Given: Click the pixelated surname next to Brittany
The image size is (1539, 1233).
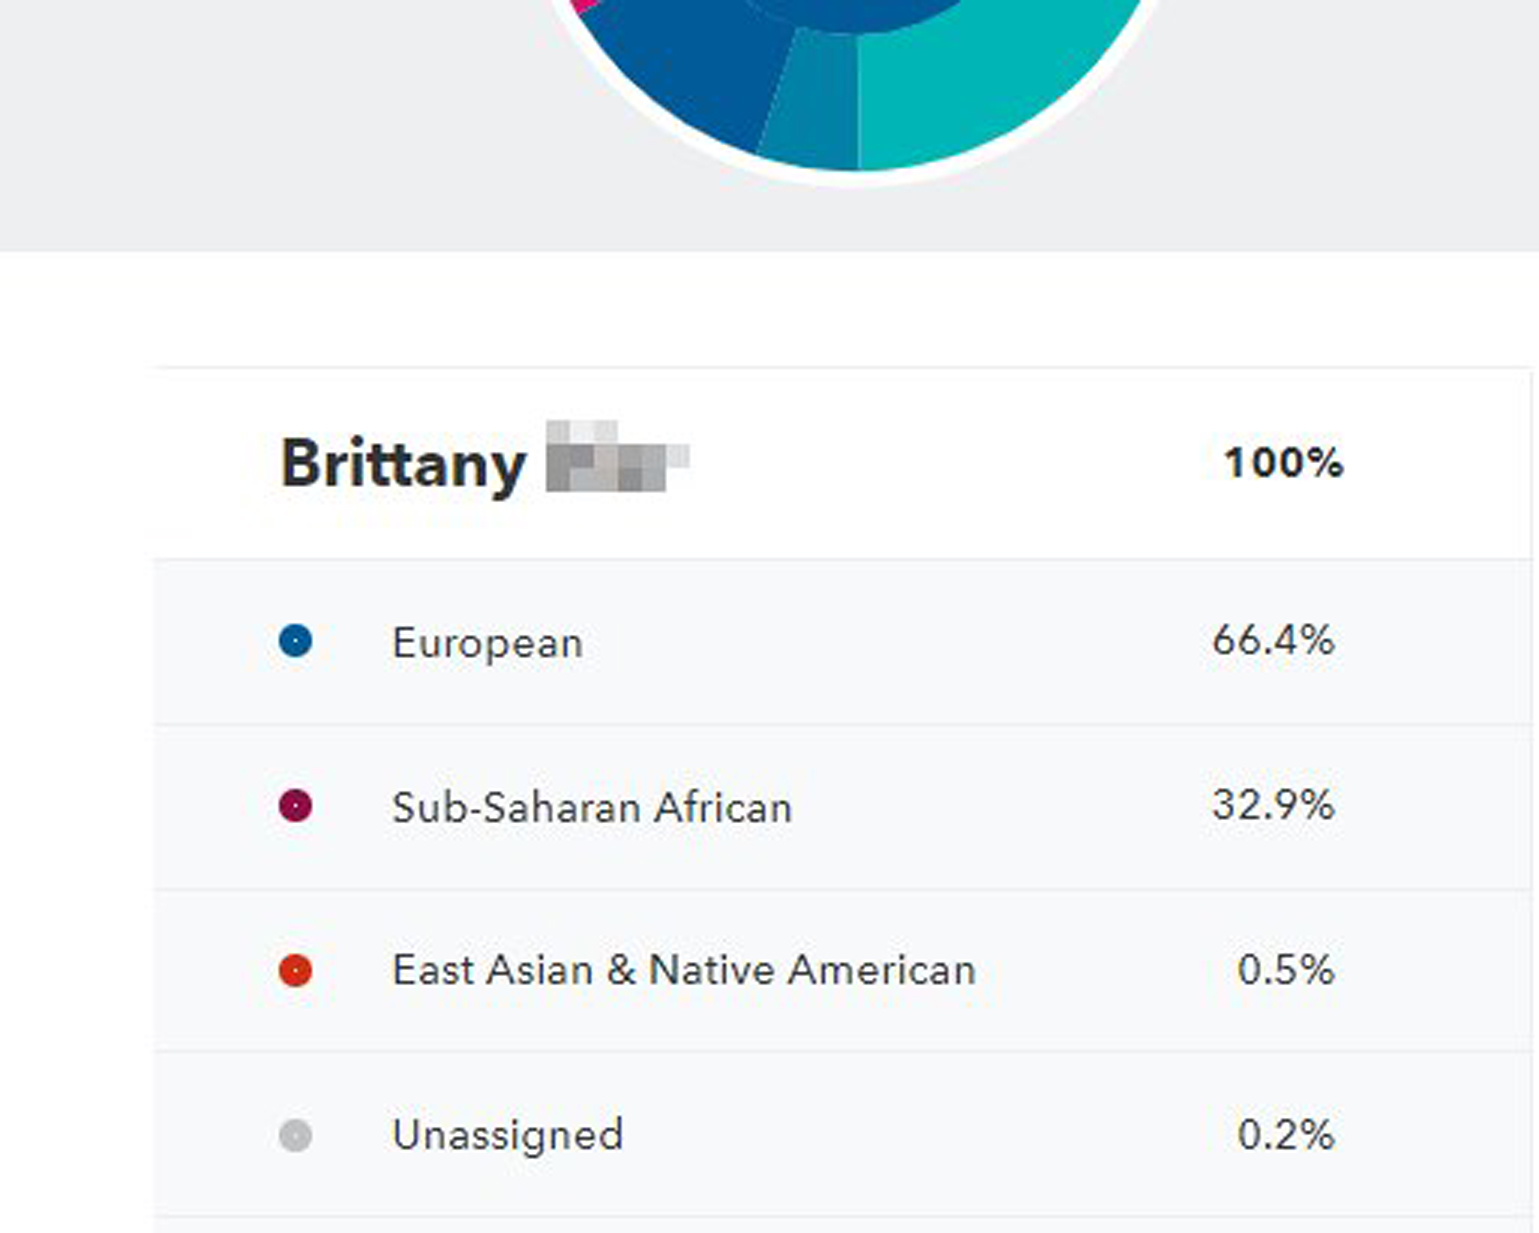Looking at the screenshot, I should tap(617, 456).
